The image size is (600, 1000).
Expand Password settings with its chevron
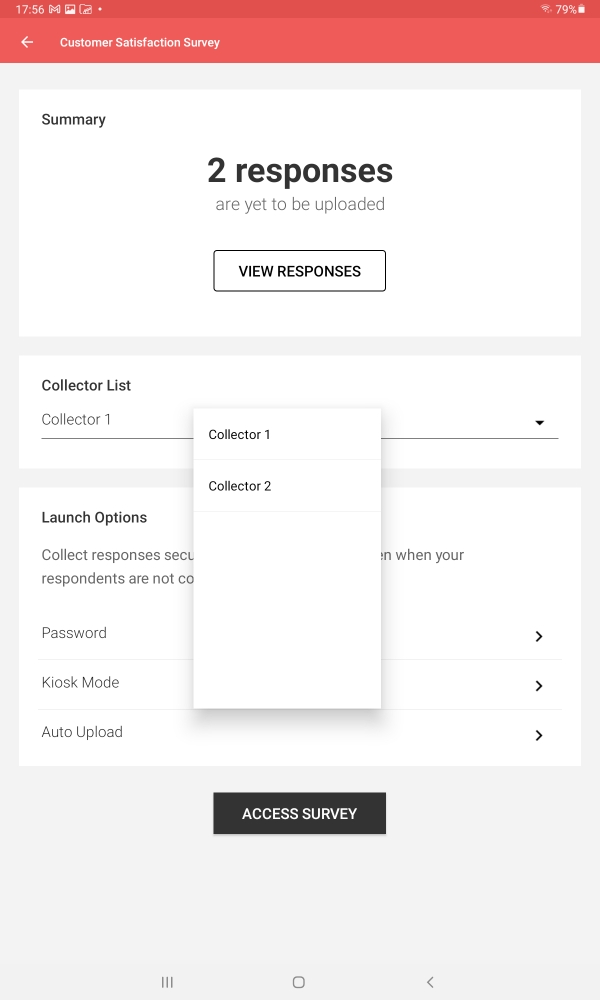(538, 636)
